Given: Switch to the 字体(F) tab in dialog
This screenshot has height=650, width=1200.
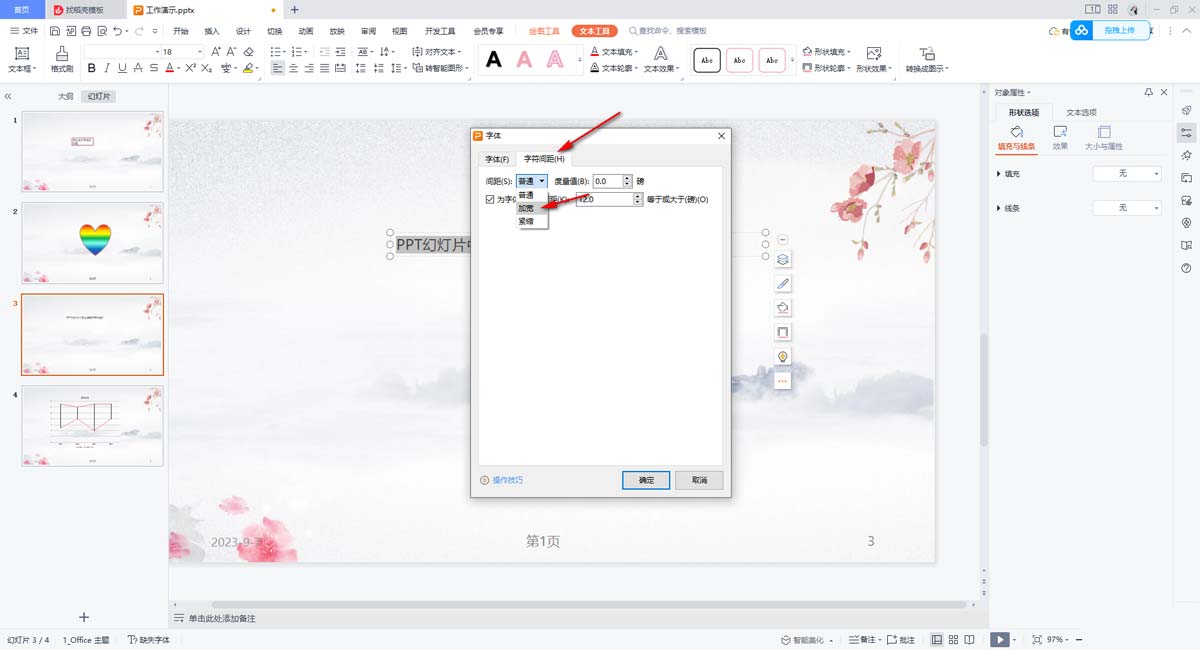Looking at the screenshot, I should point(497,159).
